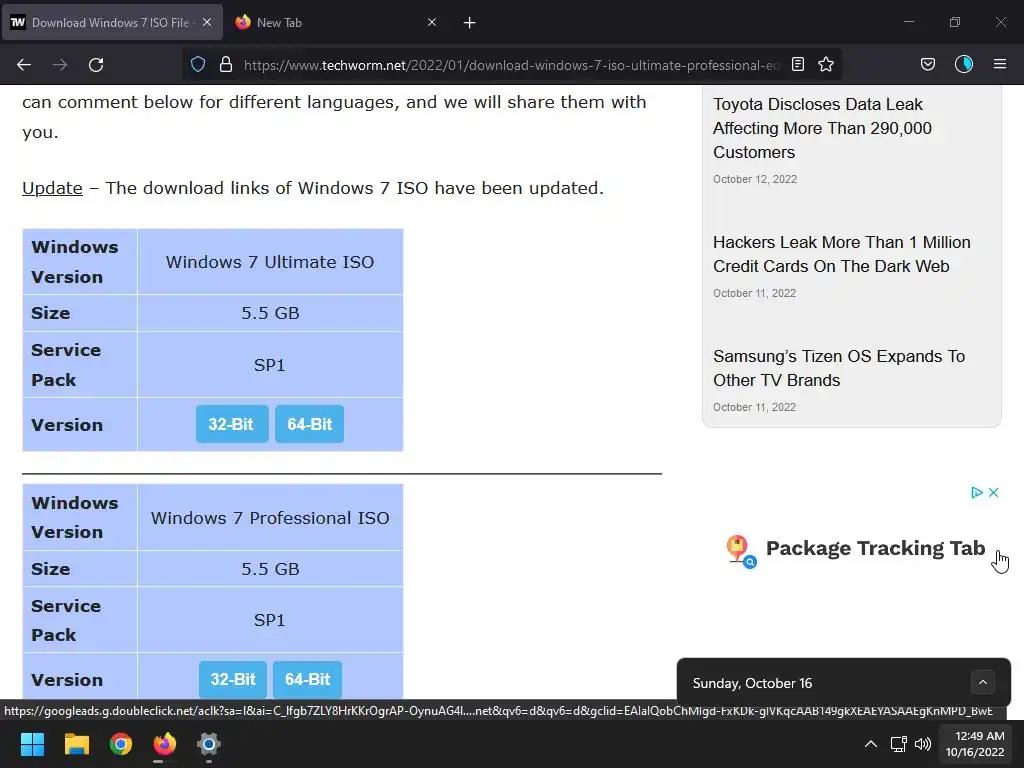Click the Package Tracking ad logo icon
Screen dimensions: 1024x768
[x=740, y=551]
